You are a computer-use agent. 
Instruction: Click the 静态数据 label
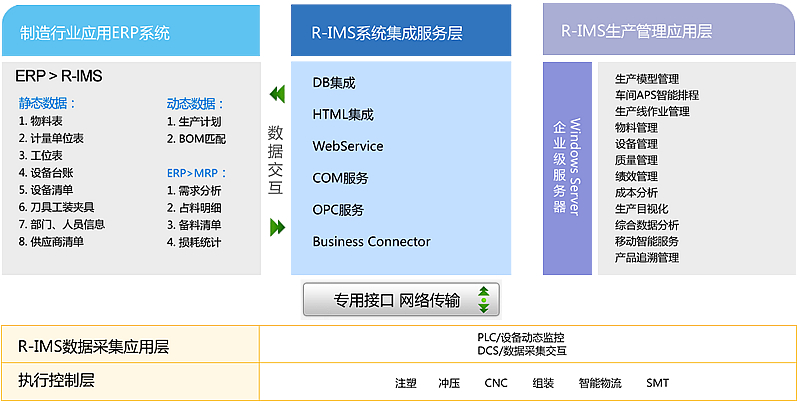tap(46, 104)
